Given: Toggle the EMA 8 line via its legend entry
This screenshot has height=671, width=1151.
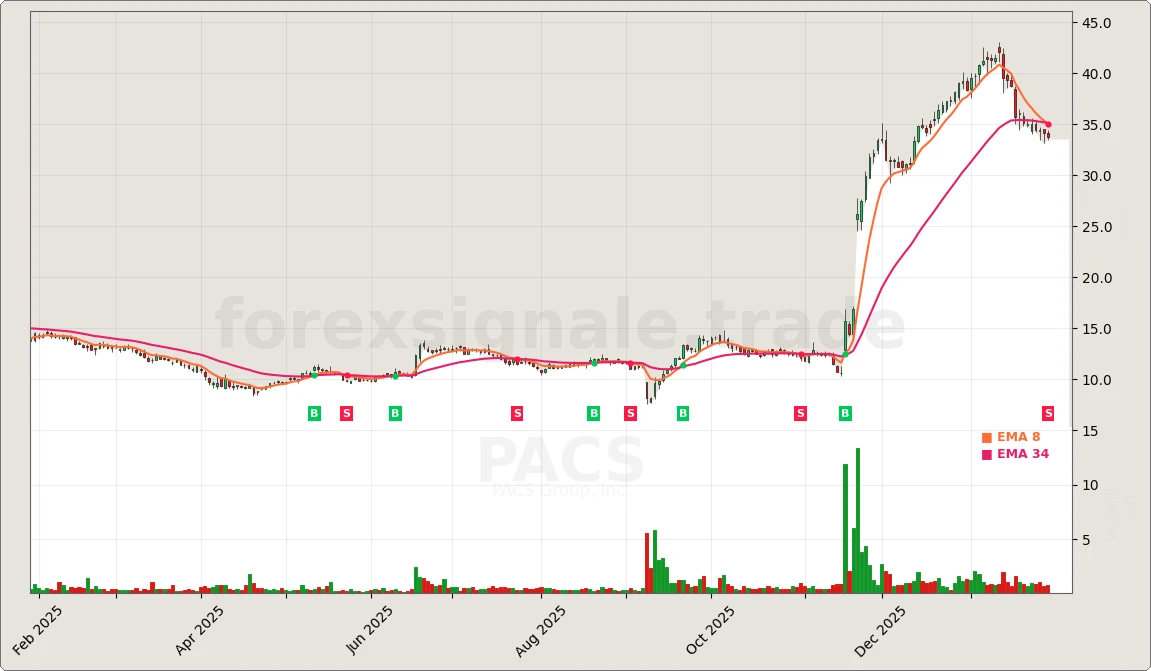Looking at the screenshot, I should pyautogui.click(x=1018, y=437).
